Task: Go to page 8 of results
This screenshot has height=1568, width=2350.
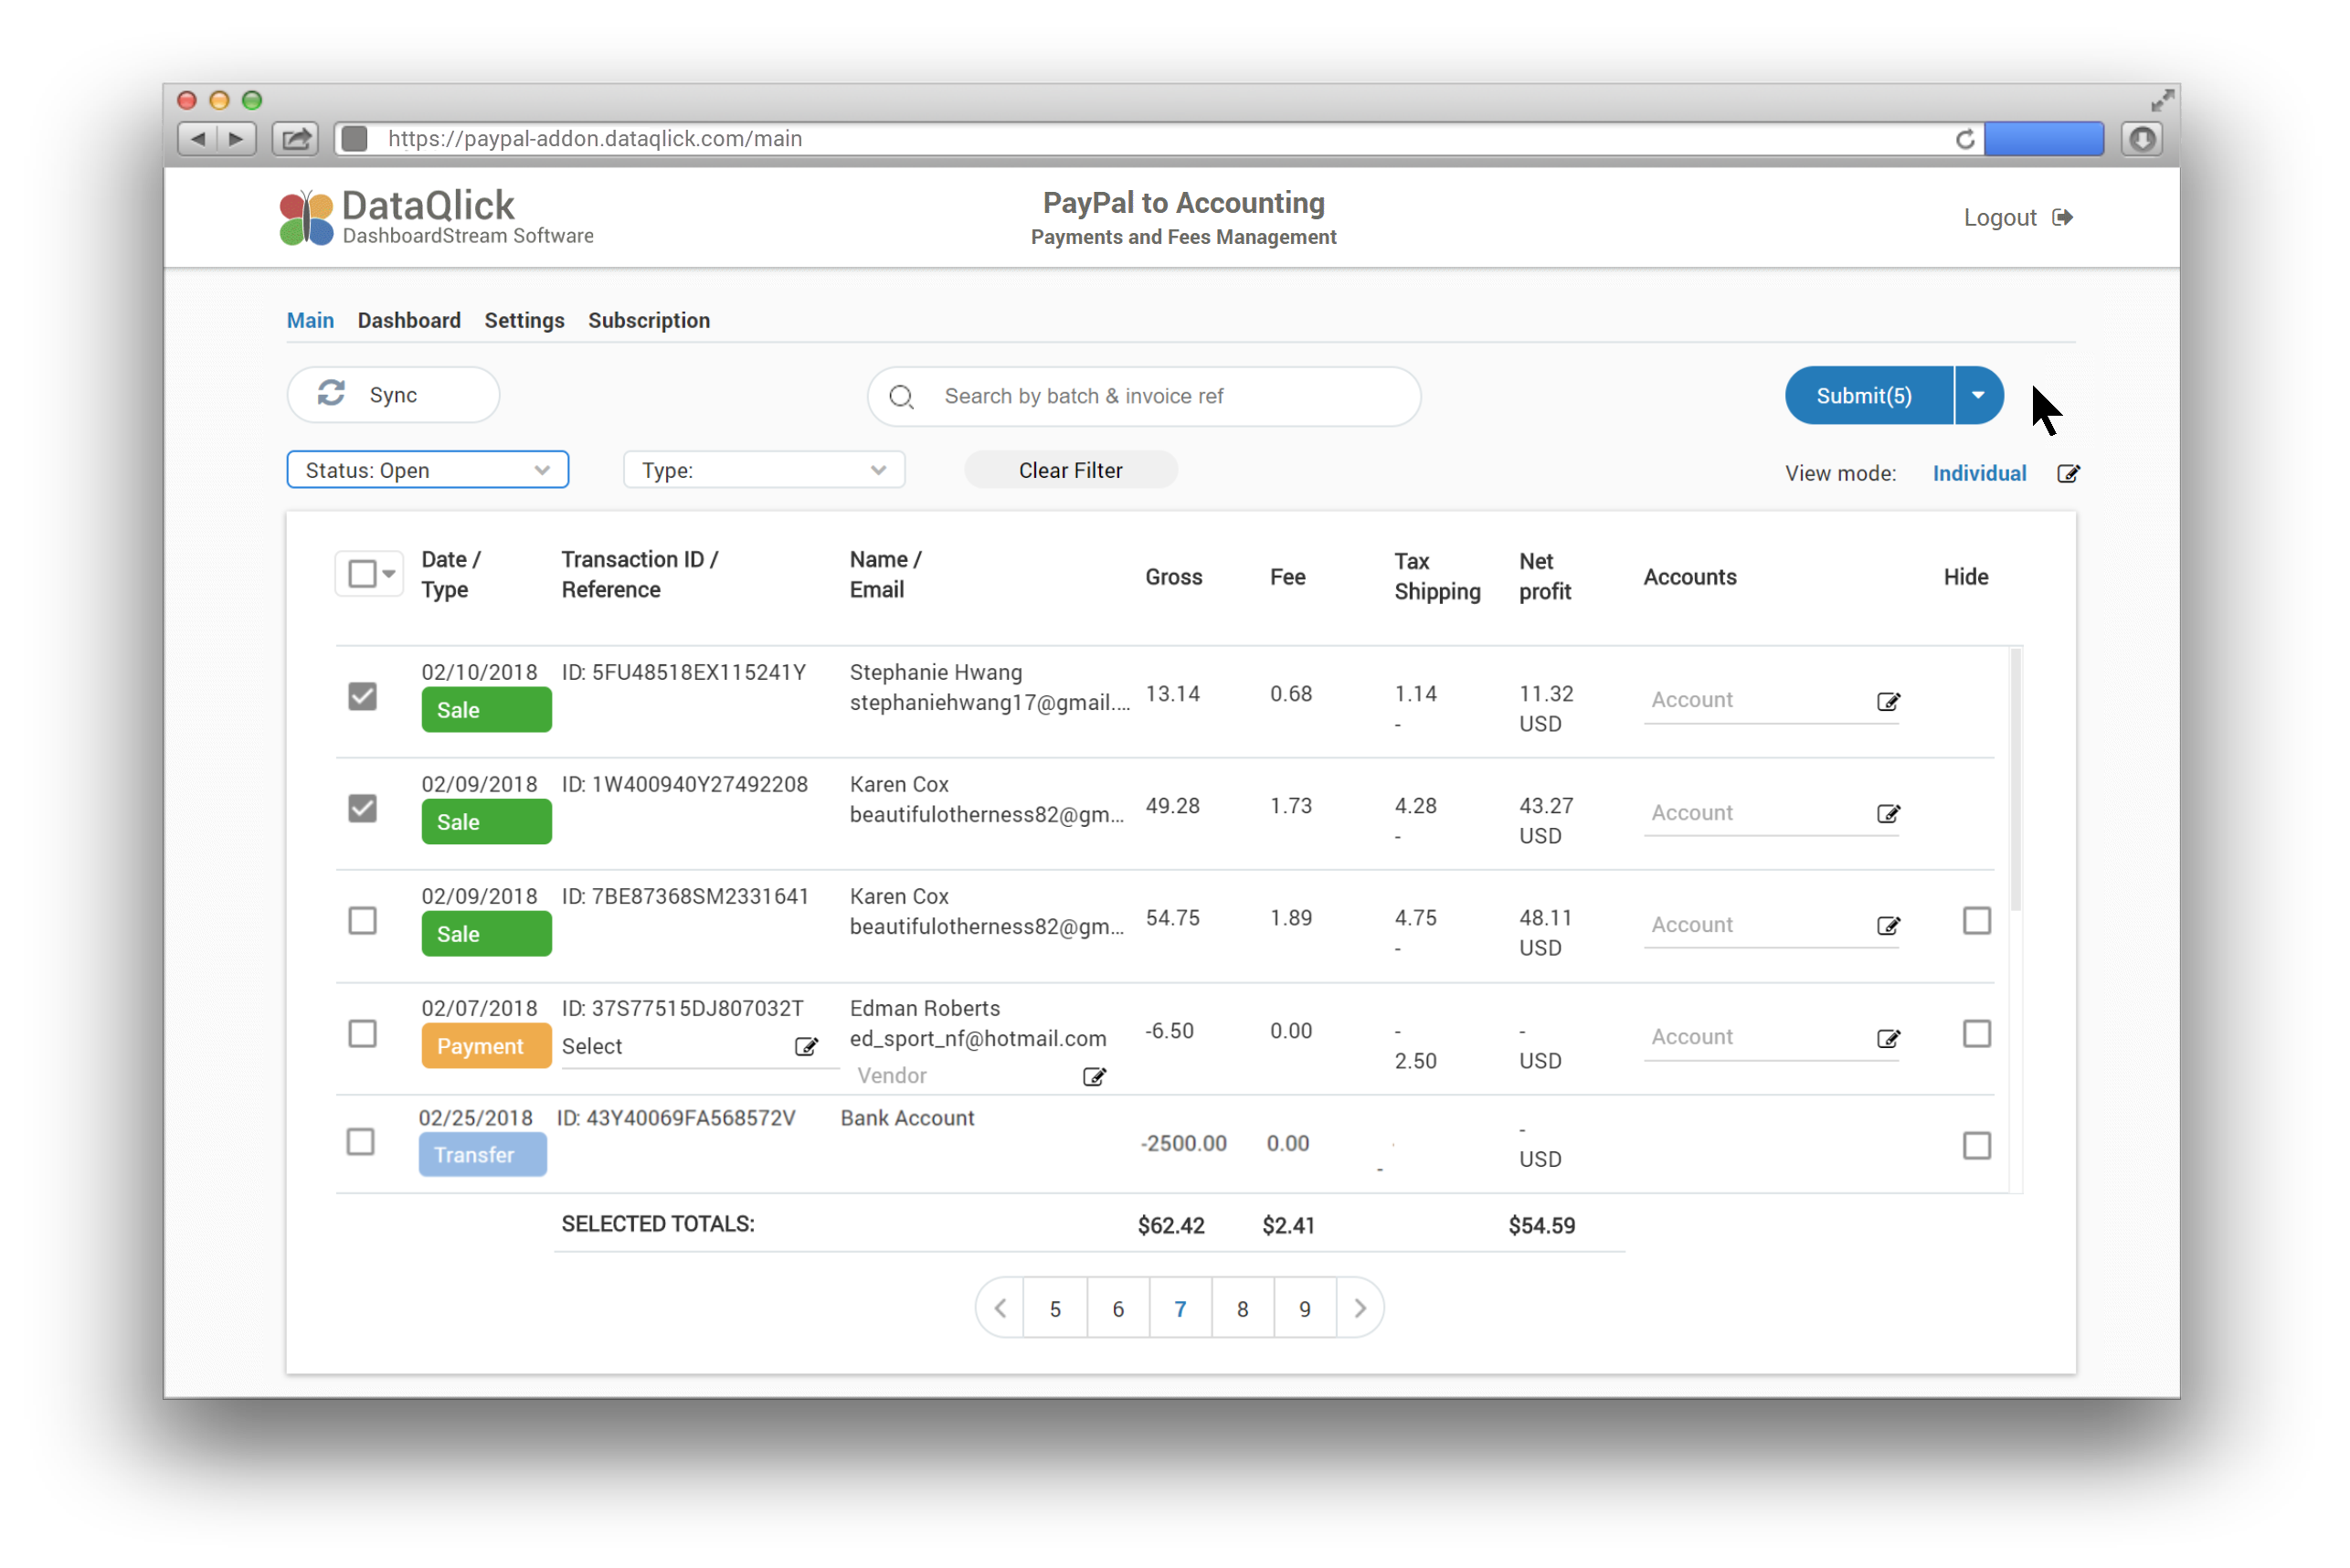Action: (1242, 1307)
